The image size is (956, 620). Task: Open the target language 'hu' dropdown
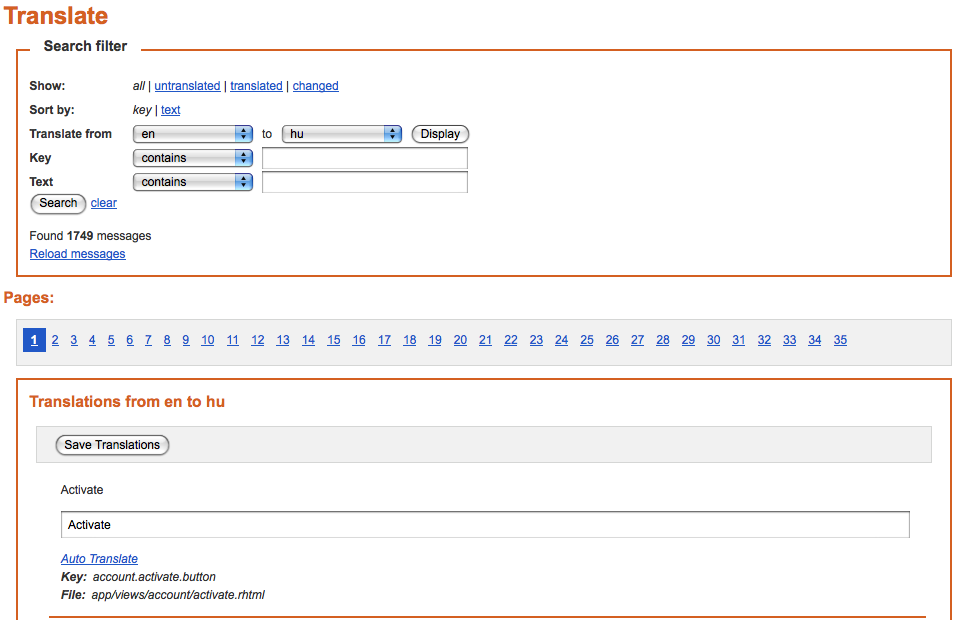point(341,134)
